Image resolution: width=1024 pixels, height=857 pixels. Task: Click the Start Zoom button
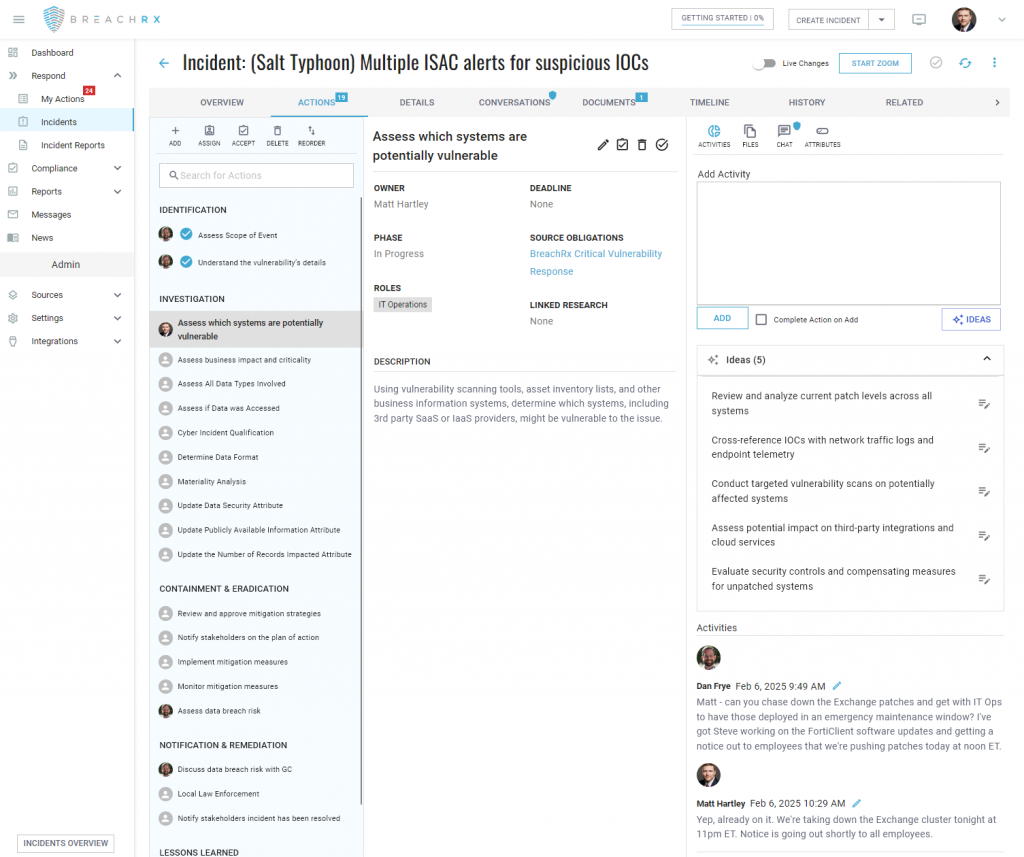(x=875, y=63)
